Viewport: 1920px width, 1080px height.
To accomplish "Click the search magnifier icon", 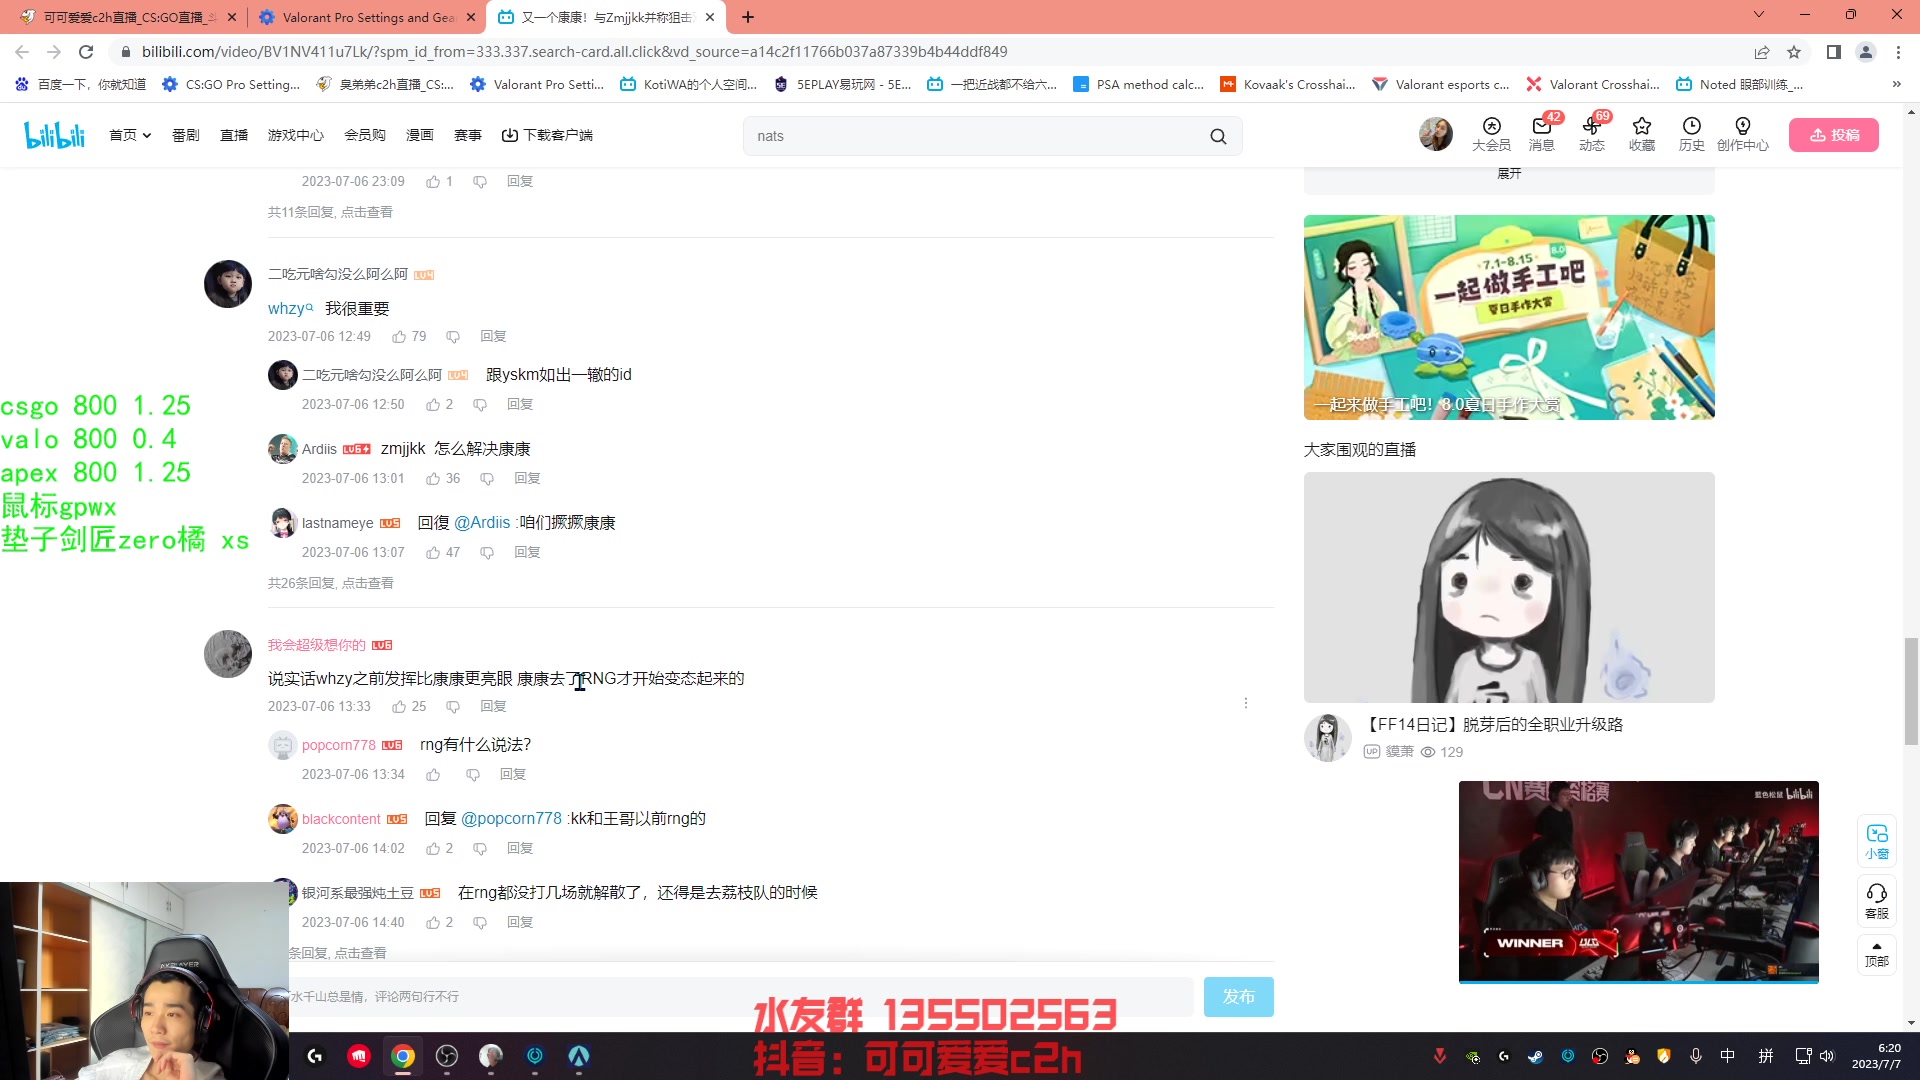I will pyautogui.click(x=1218, y=136).
